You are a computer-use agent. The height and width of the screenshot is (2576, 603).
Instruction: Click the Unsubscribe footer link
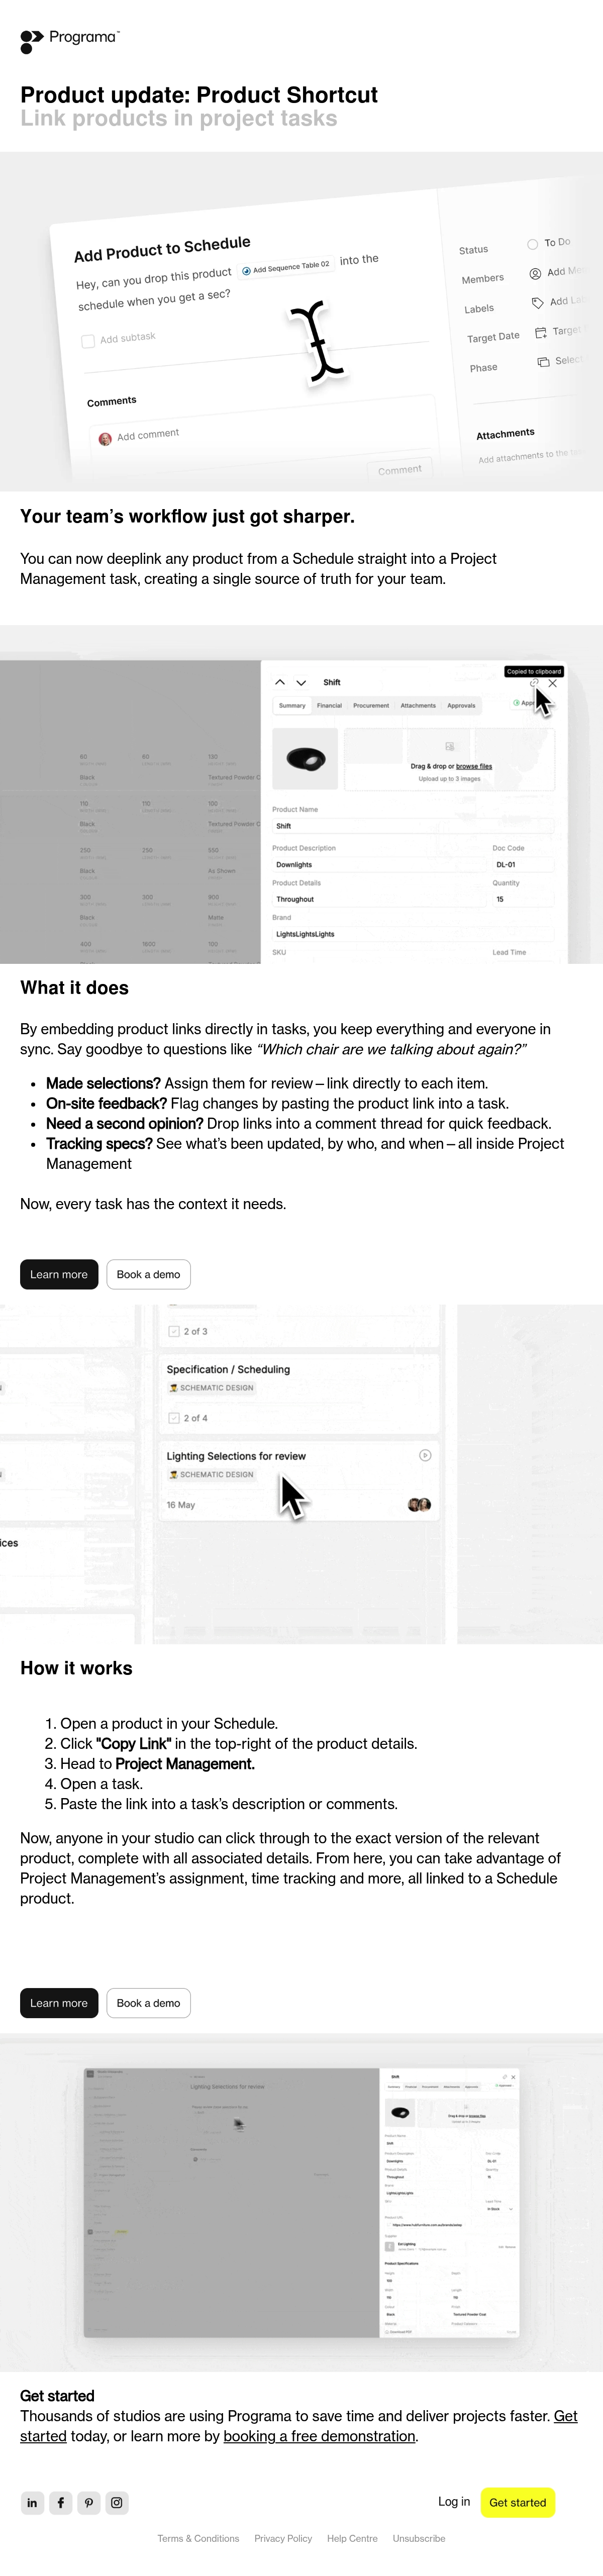pos(419,2538)
